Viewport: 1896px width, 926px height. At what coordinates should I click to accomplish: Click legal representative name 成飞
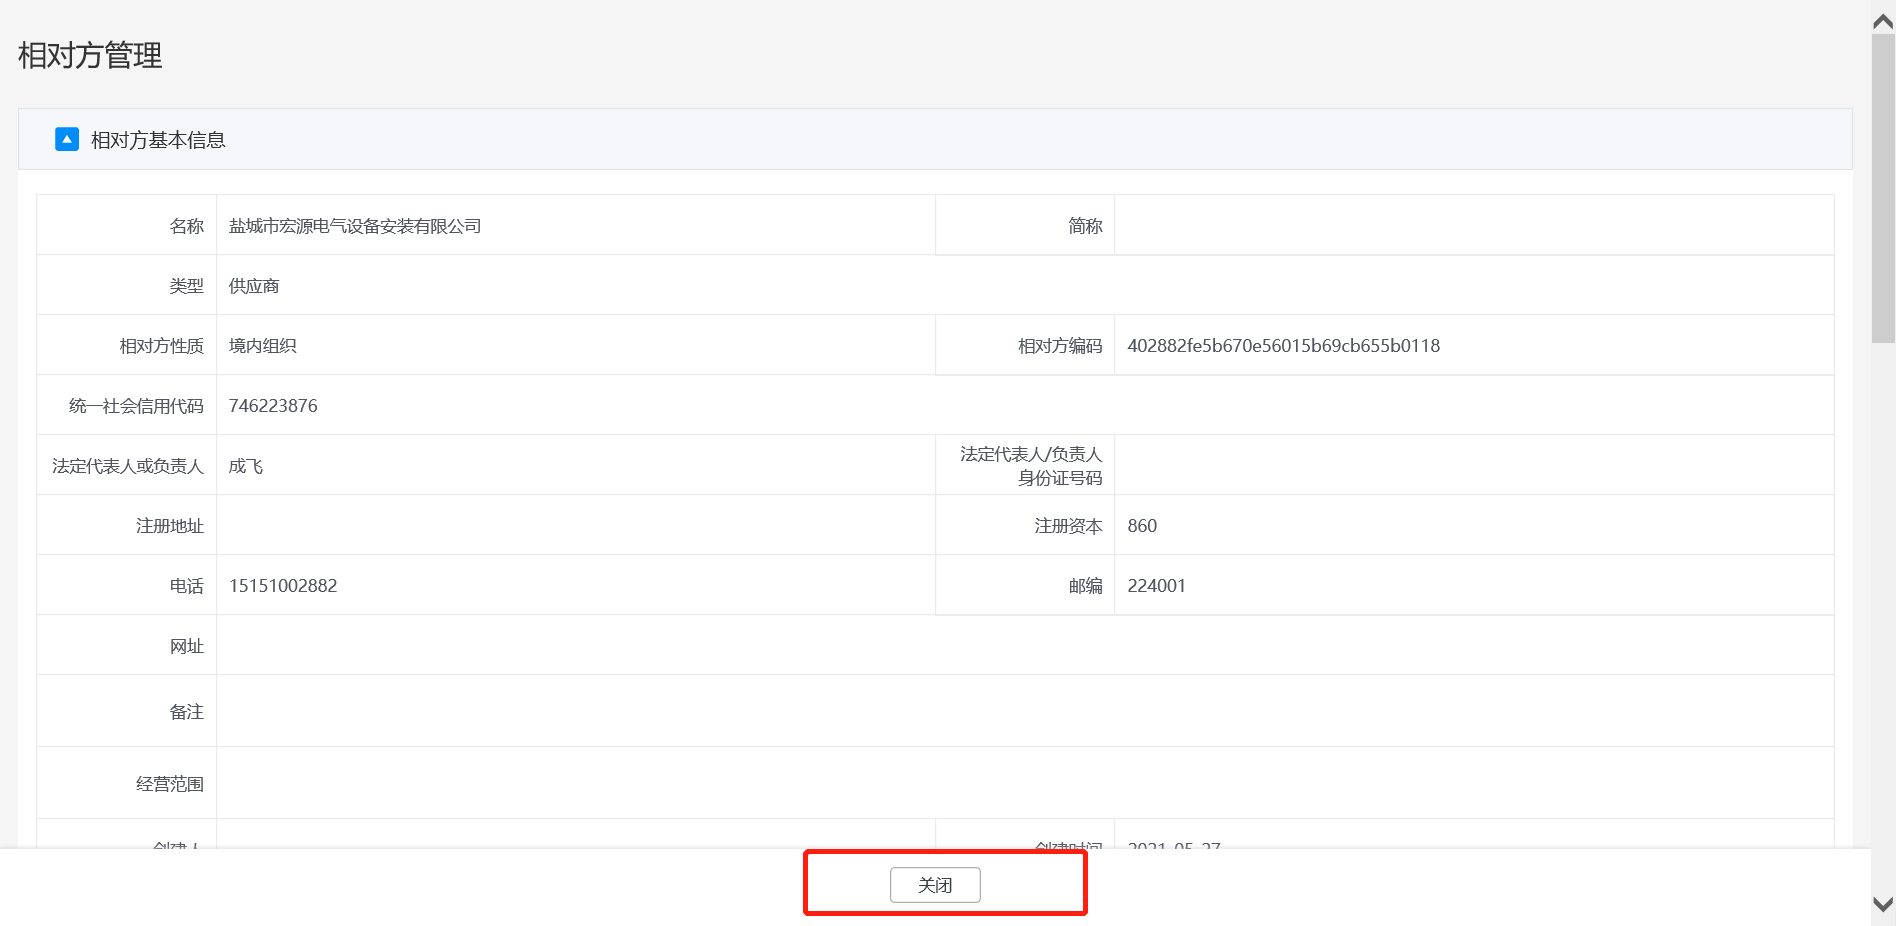tap(246, 466)
